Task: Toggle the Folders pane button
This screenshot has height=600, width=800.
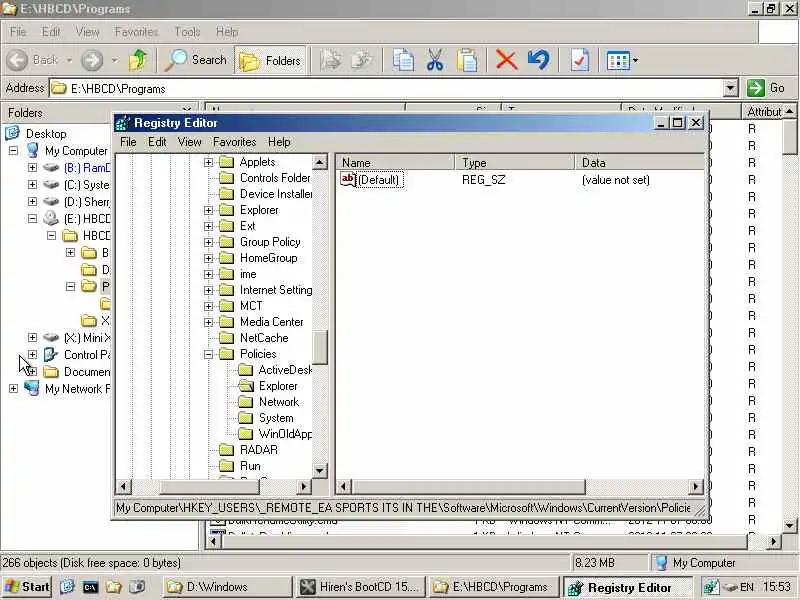Action: point(270,60)
